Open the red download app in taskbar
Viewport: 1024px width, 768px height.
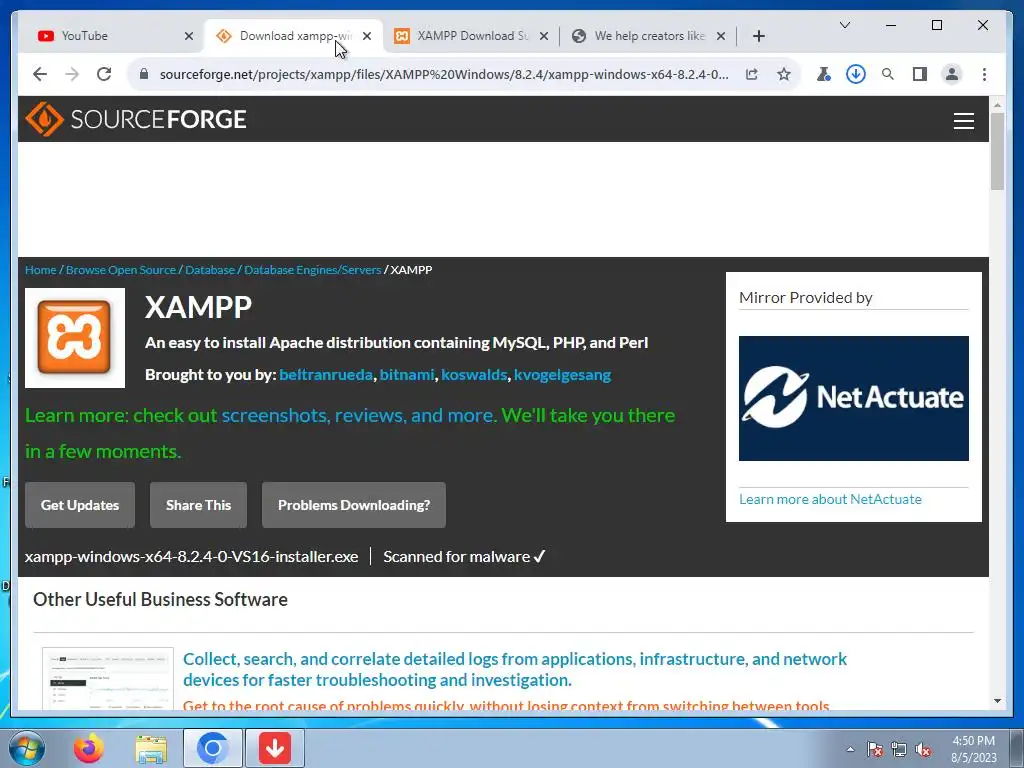click(x=275, y=748)
